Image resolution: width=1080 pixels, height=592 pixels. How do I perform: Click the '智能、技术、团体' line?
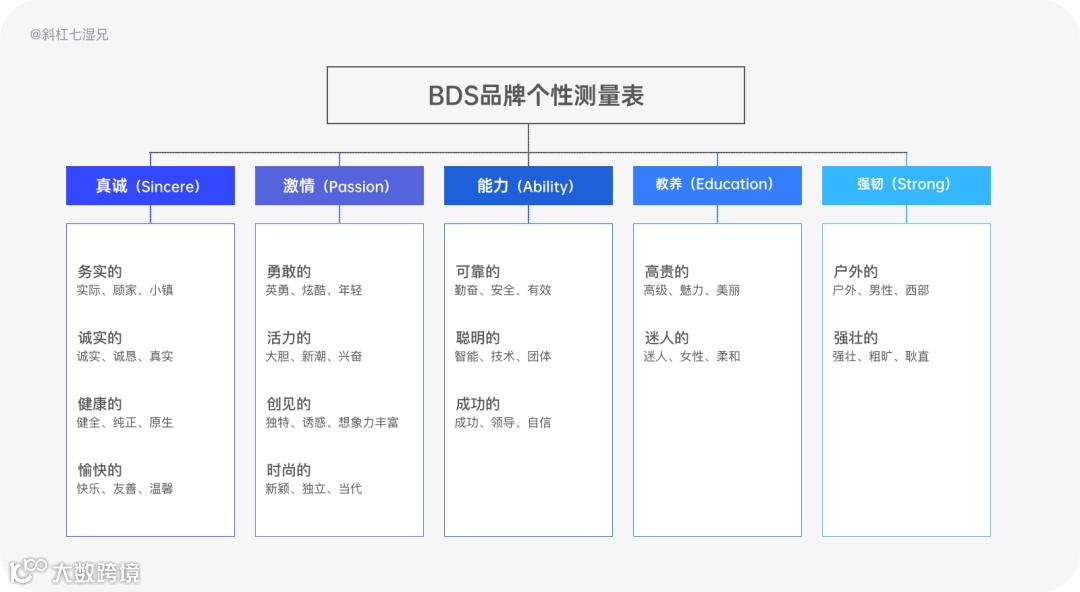[503, 356]
